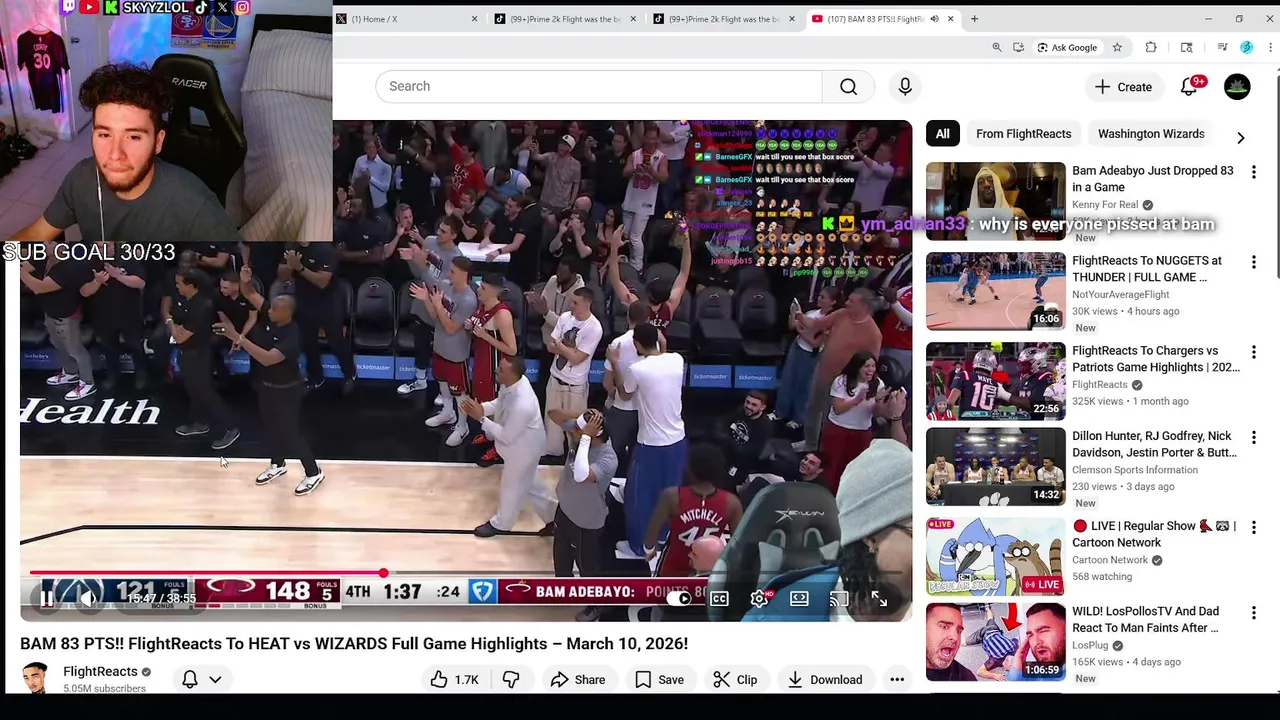Screen dimensions: 1280x720
Task: Dislike the video with the thumbs-down button
Action: pyautogui.click(x=511, y=680)
